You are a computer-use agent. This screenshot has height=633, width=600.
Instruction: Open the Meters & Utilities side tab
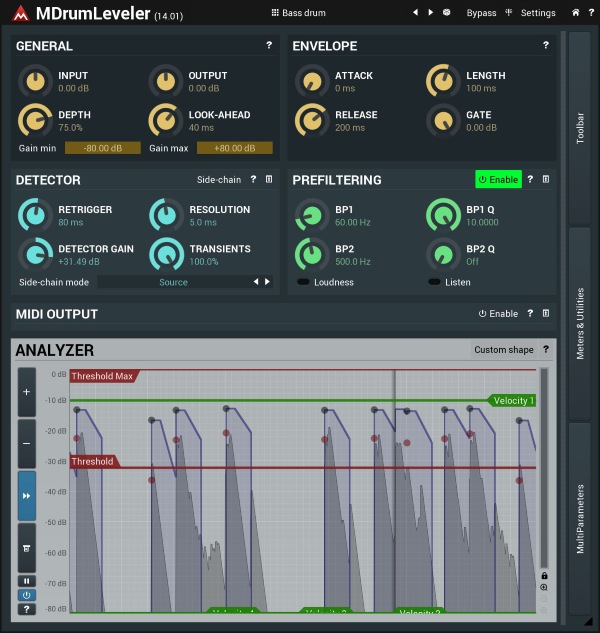pos(580,323)
